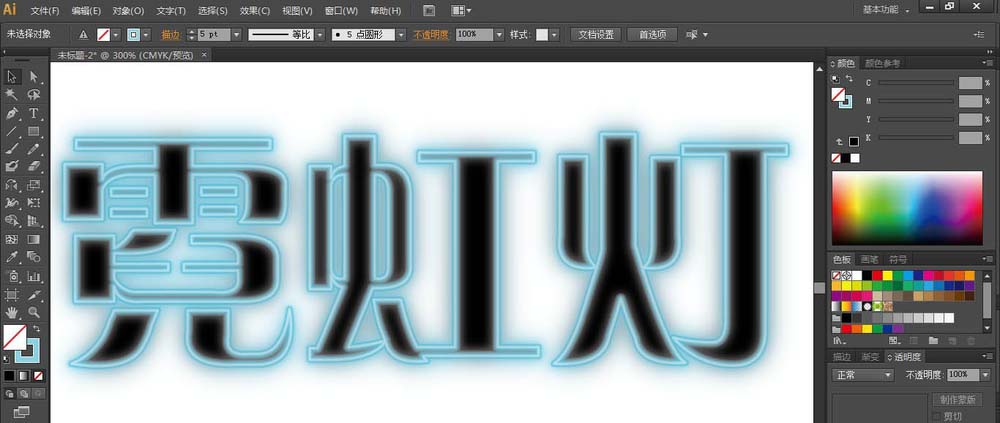Open the 对象(O) menu

(x=128, y=11)
